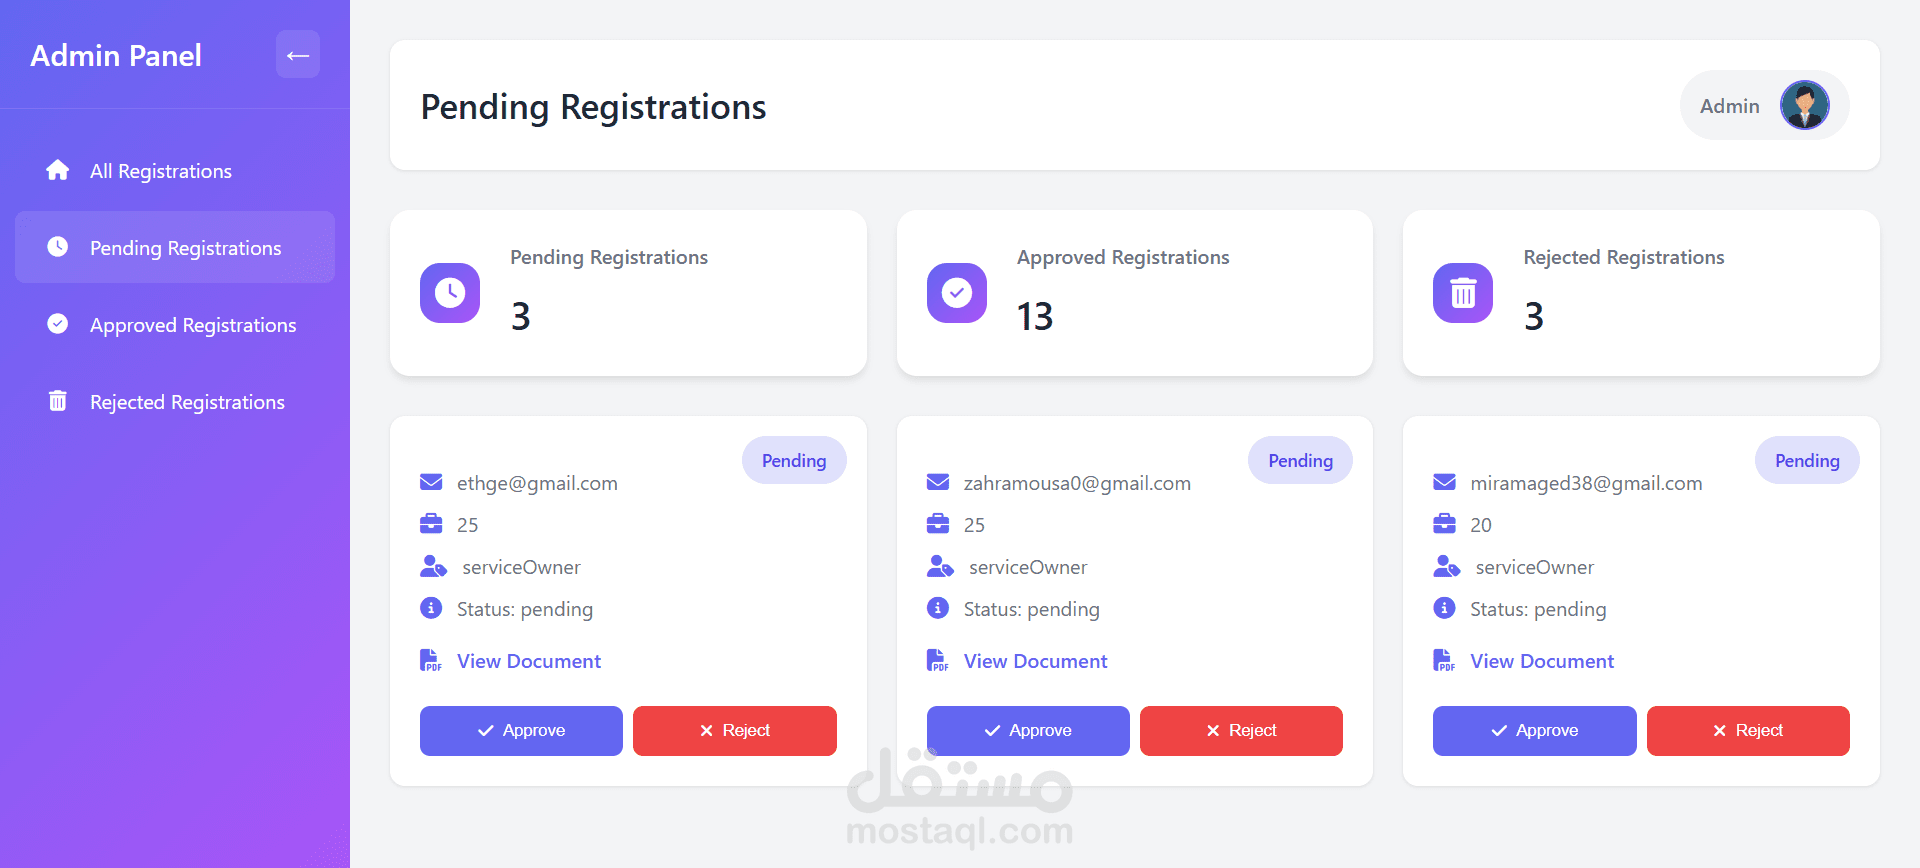This screenshot has width=1920, height=868.
Task: View Document for zahramousa0@gmail.com
Action: [x=1035, y=661]
